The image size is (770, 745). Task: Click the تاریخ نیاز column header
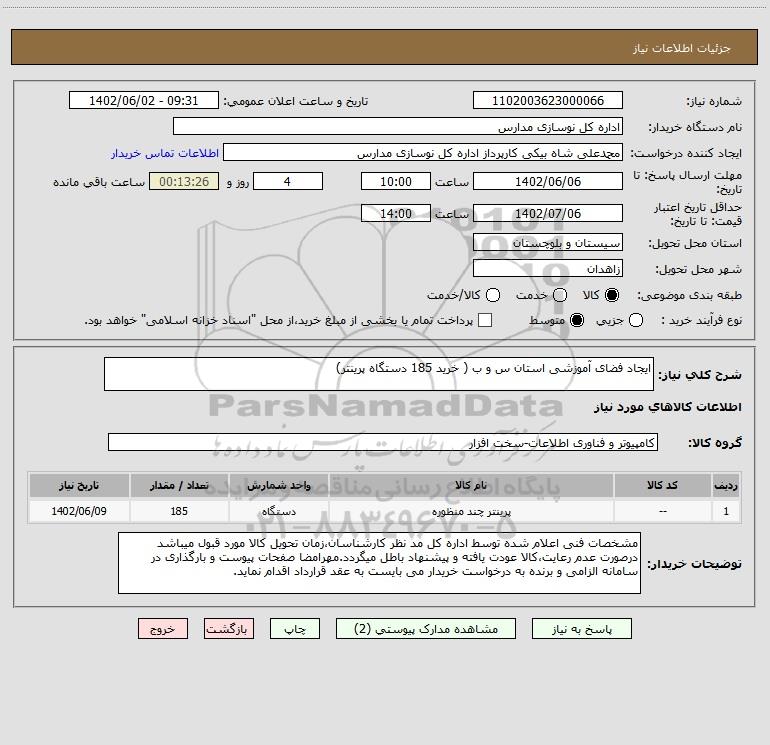point(79,485)
